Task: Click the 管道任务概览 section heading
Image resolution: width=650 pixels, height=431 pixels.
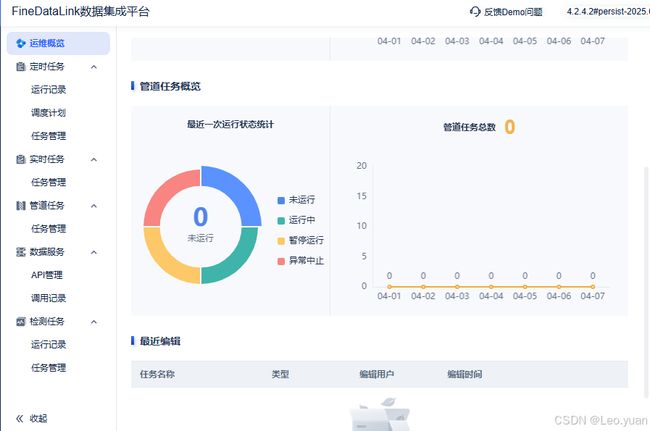Action: [x=170, y=86]
